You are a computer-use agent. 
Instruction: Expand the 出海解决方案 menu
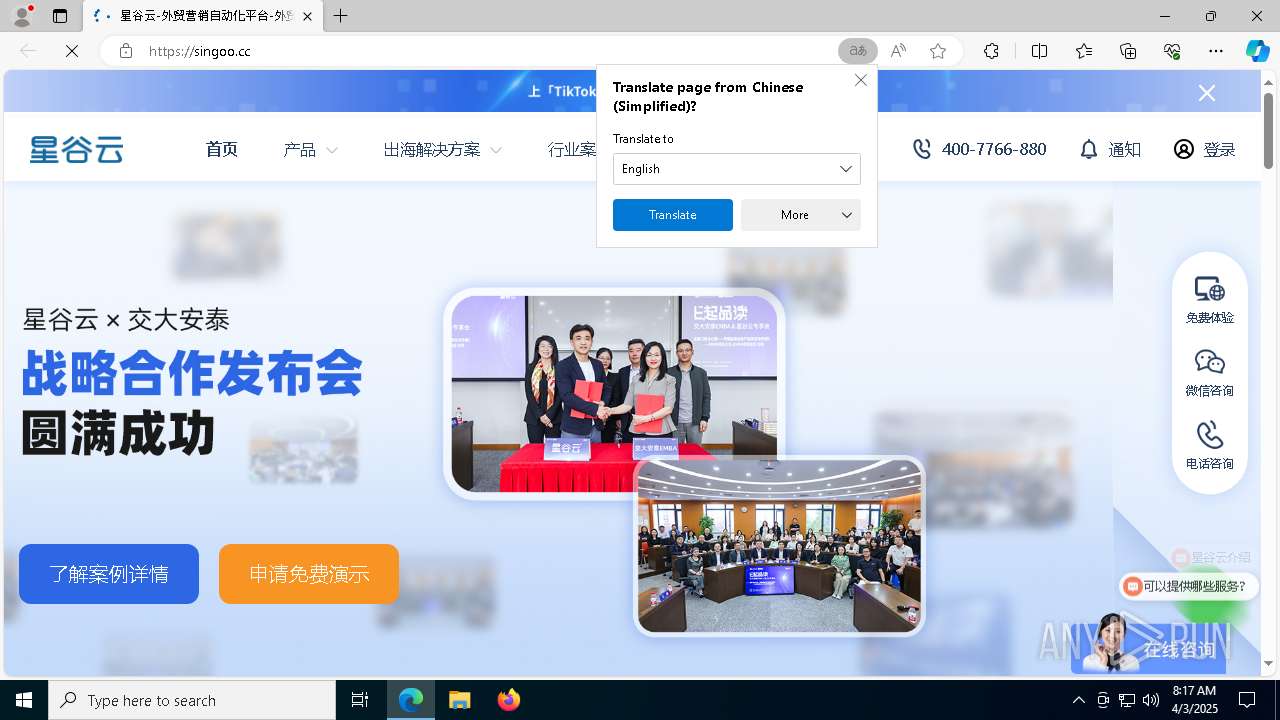point(442,150)
